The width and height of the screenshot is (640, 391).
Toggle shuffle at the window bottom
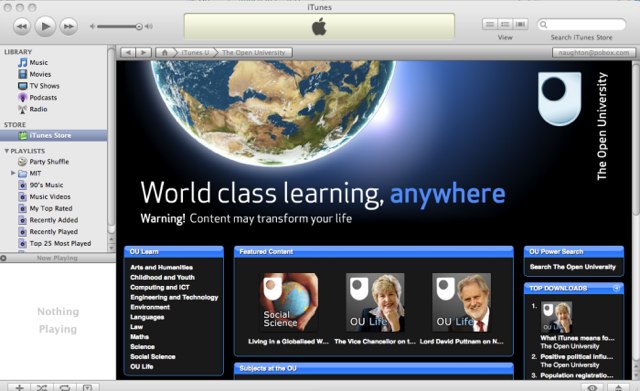(x=42, y=387)
